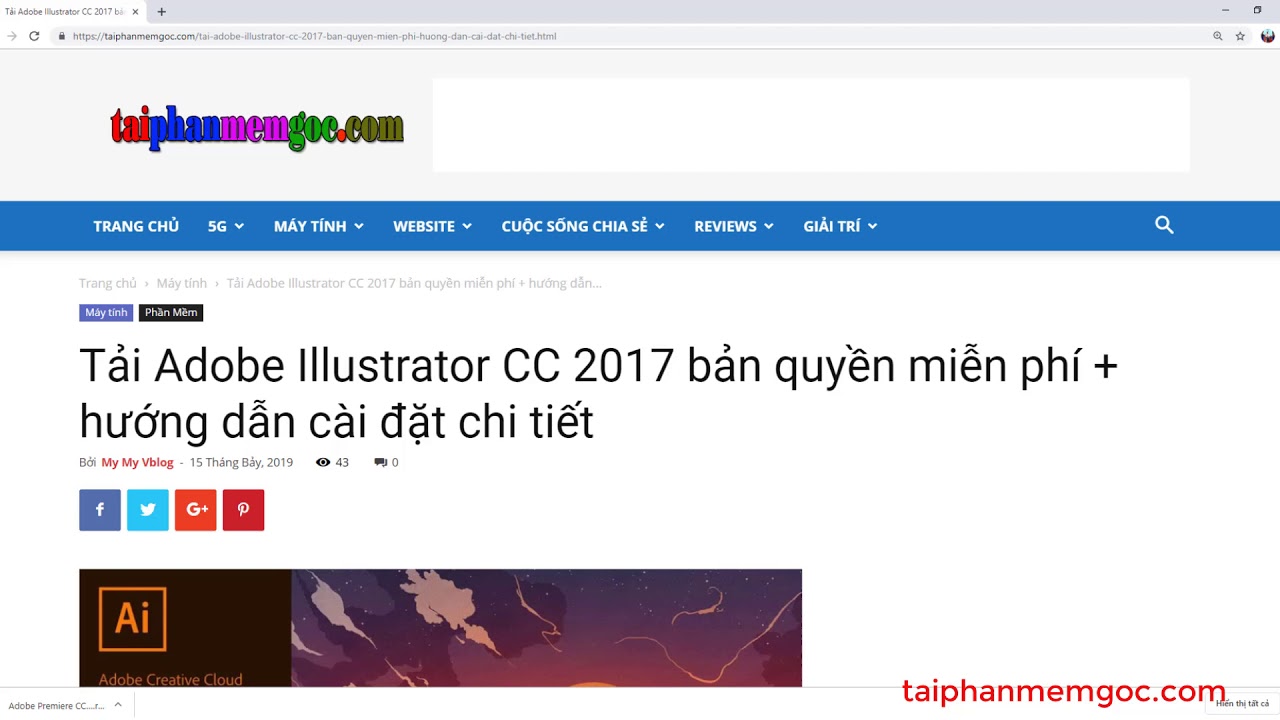The width and height of the screenshot is (1280, 720).
Task: Click the address bar URL field
Action: (630, 36)
